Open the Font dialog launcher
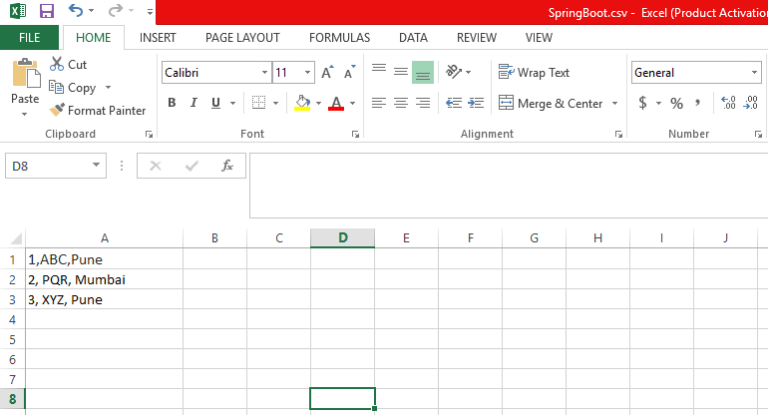The height and width of the screenshot is (415, 768). coord(355,134)
